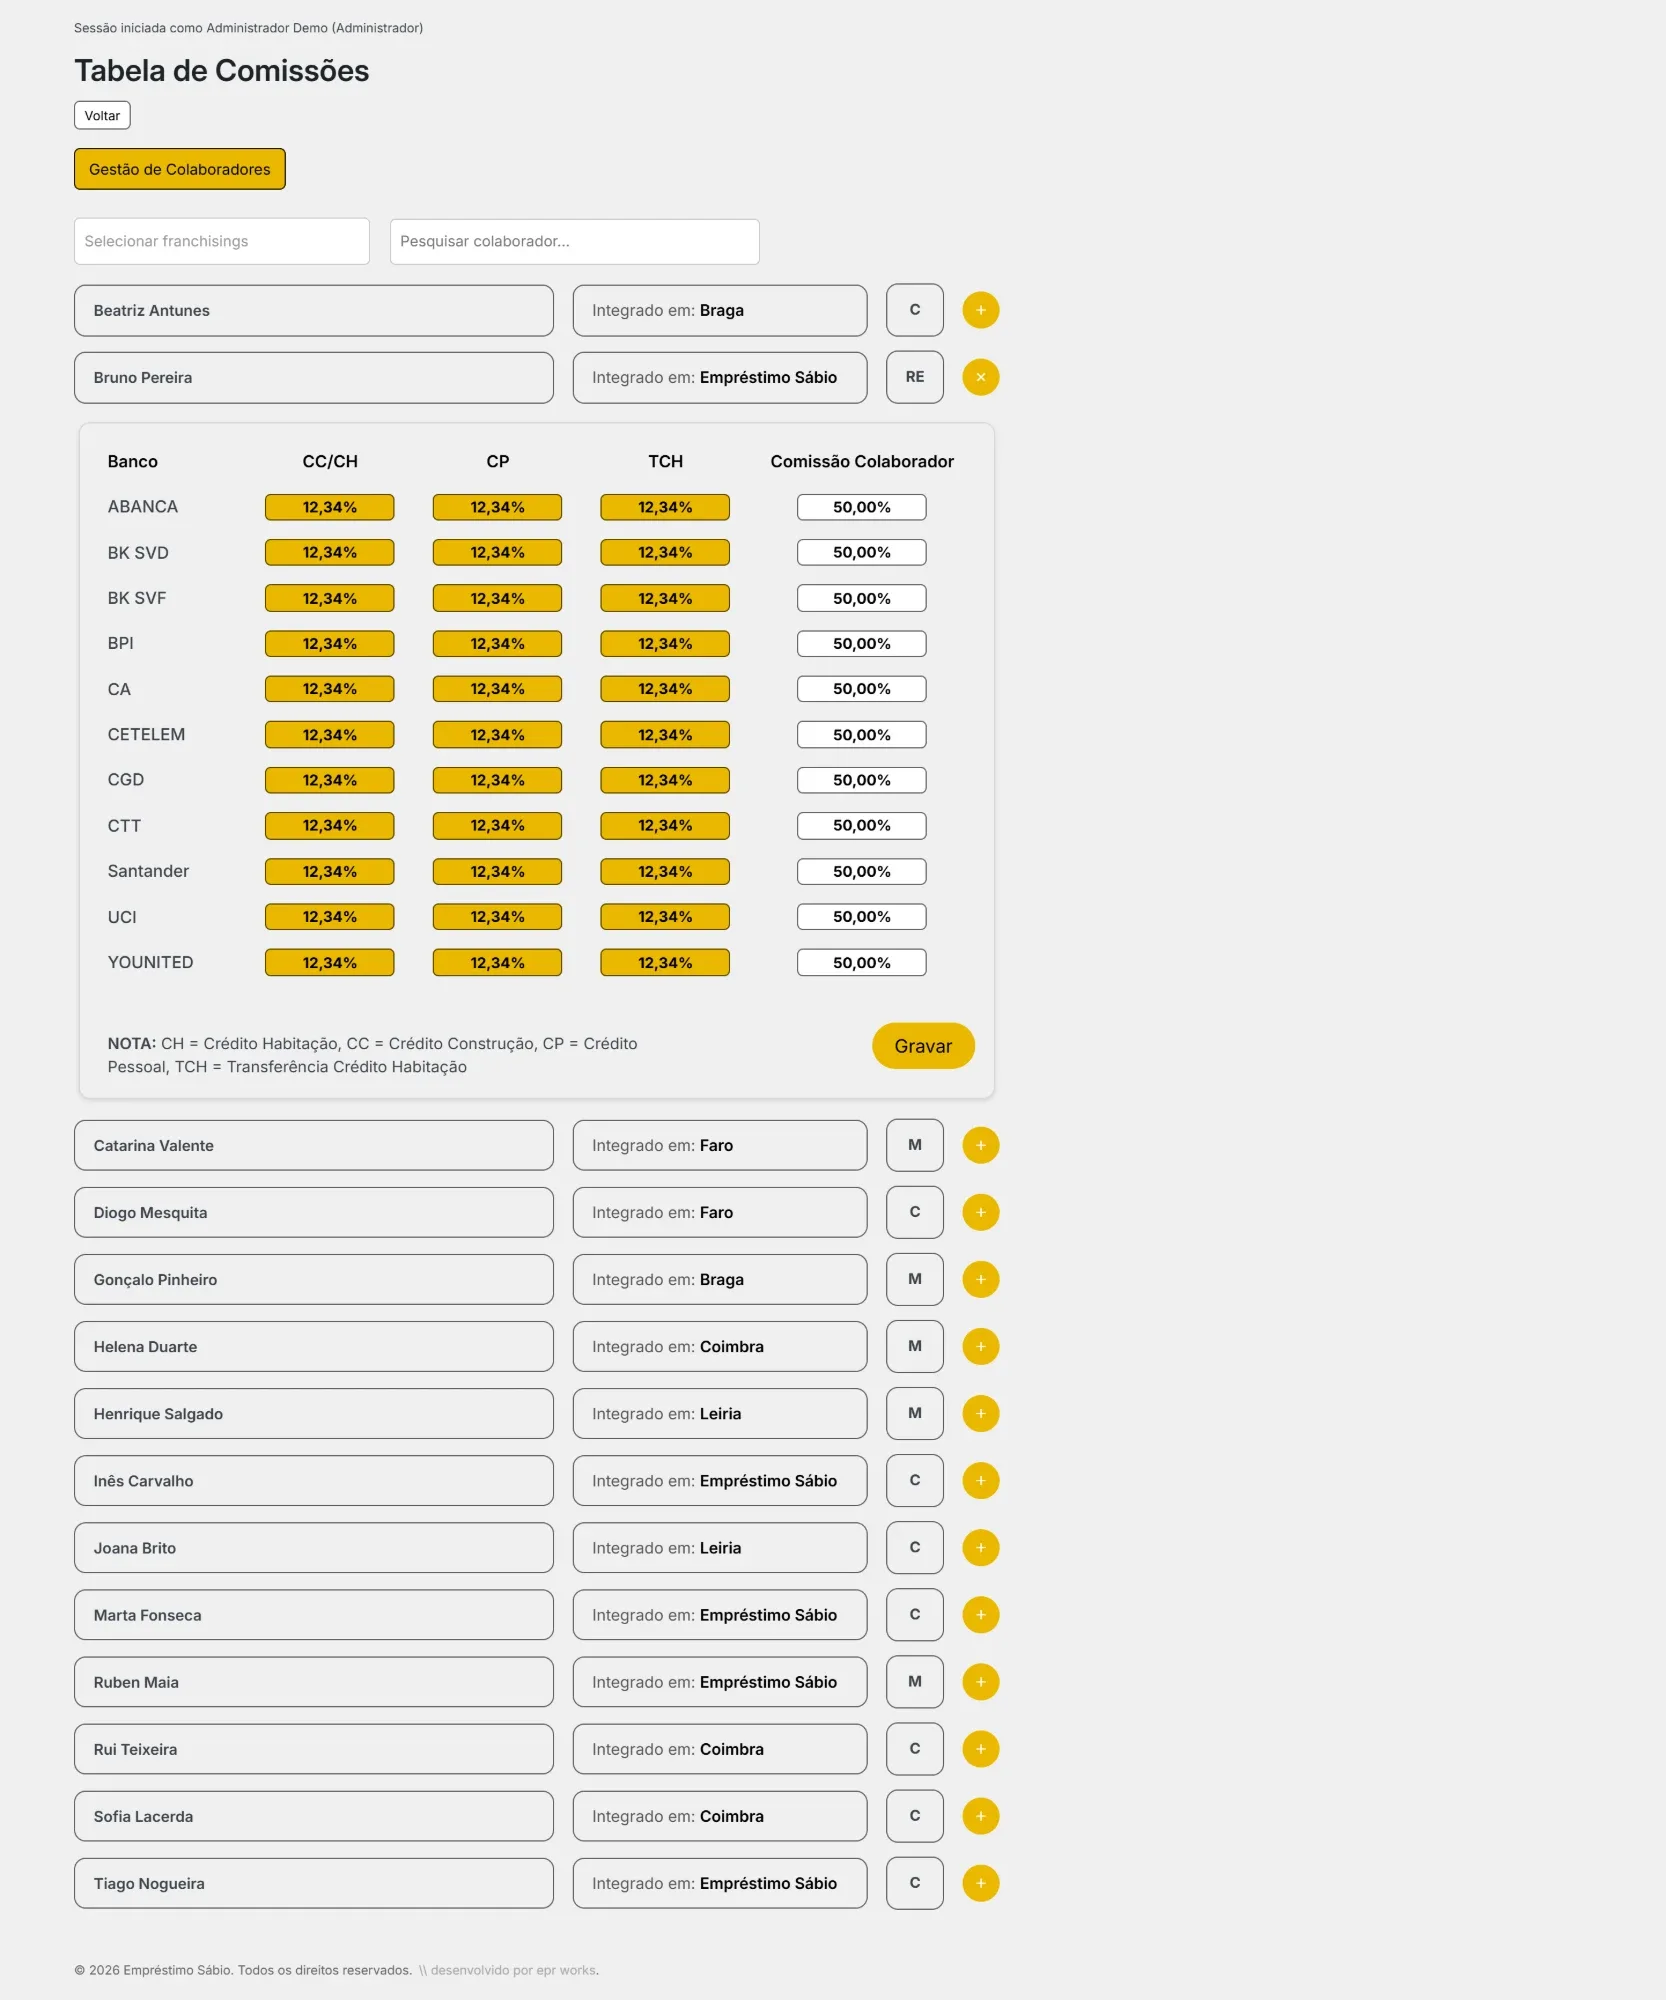1666x2000 pixels.
Task: Open the Selecionar franchisings dropdown
Action: click(222, 241)
